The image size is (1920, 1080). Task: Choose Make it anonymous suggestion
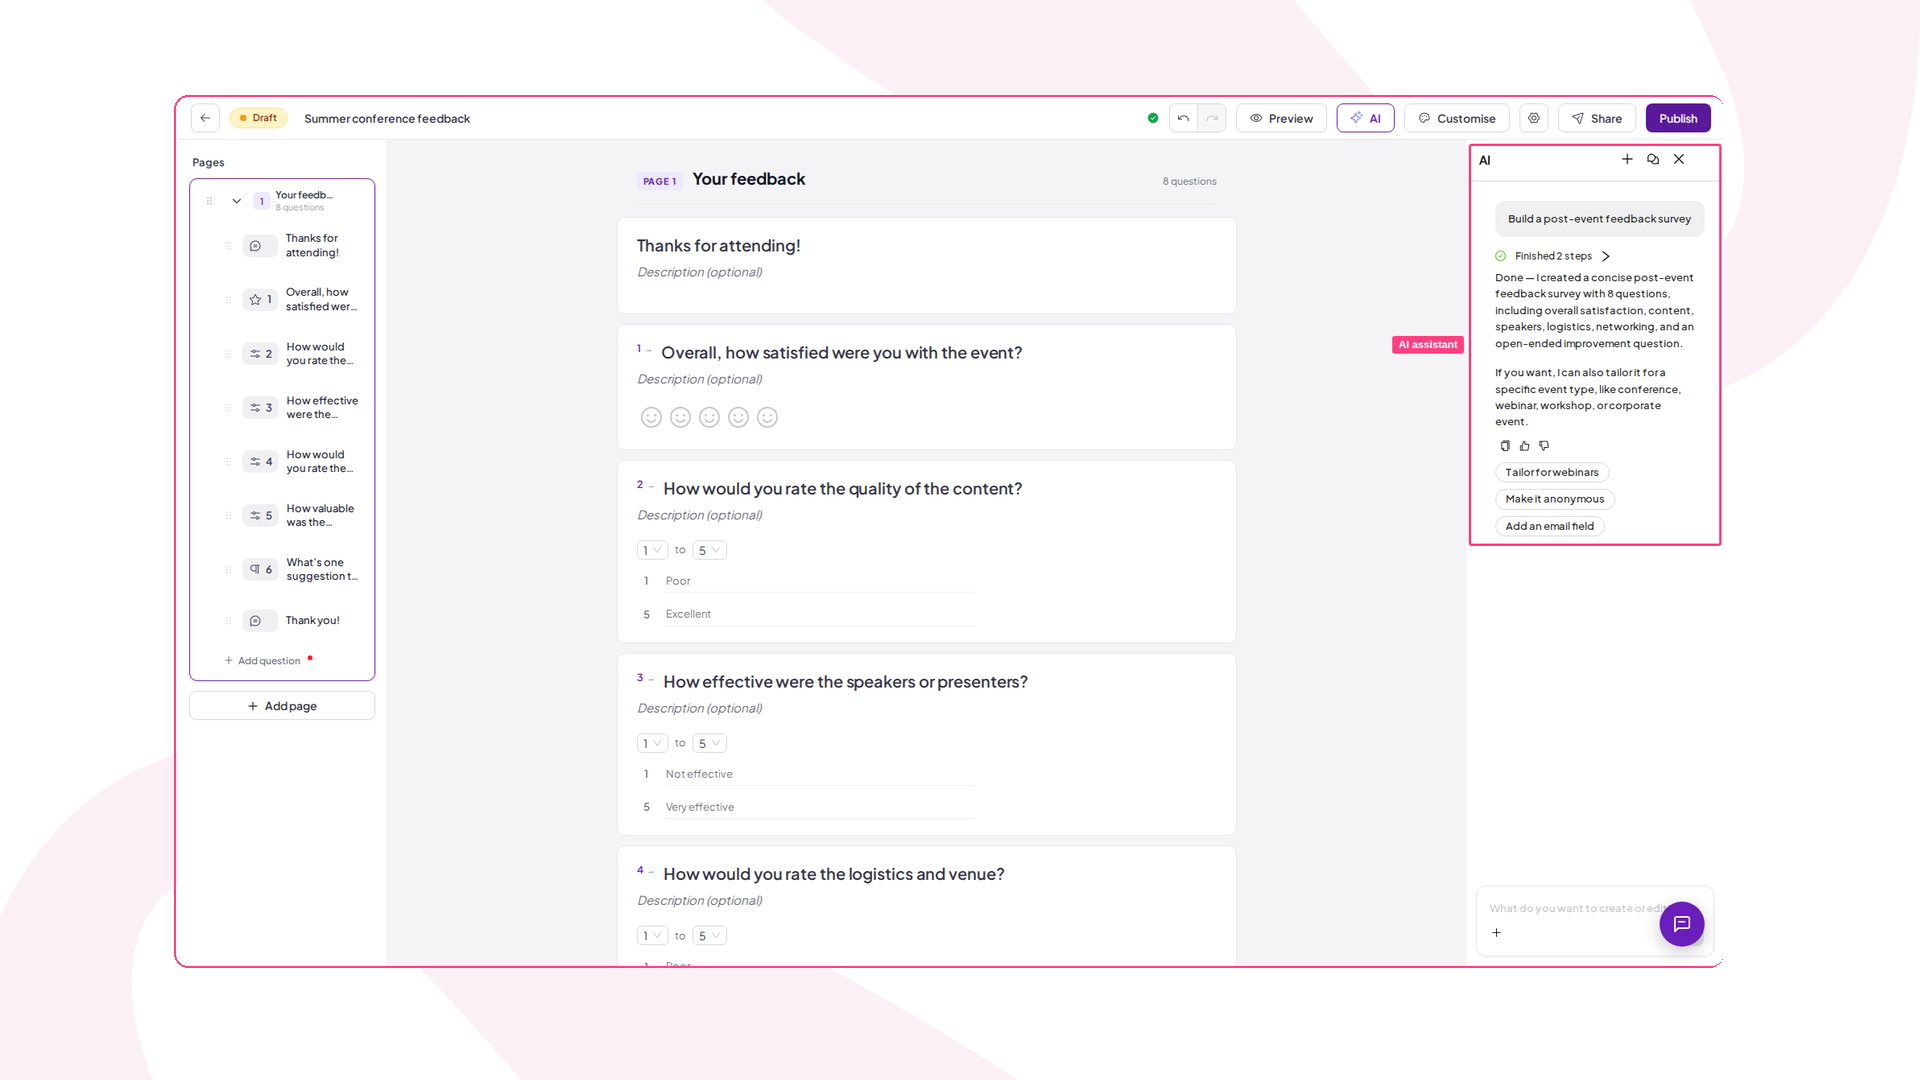pyautogui.click(x=1555, y=499)
